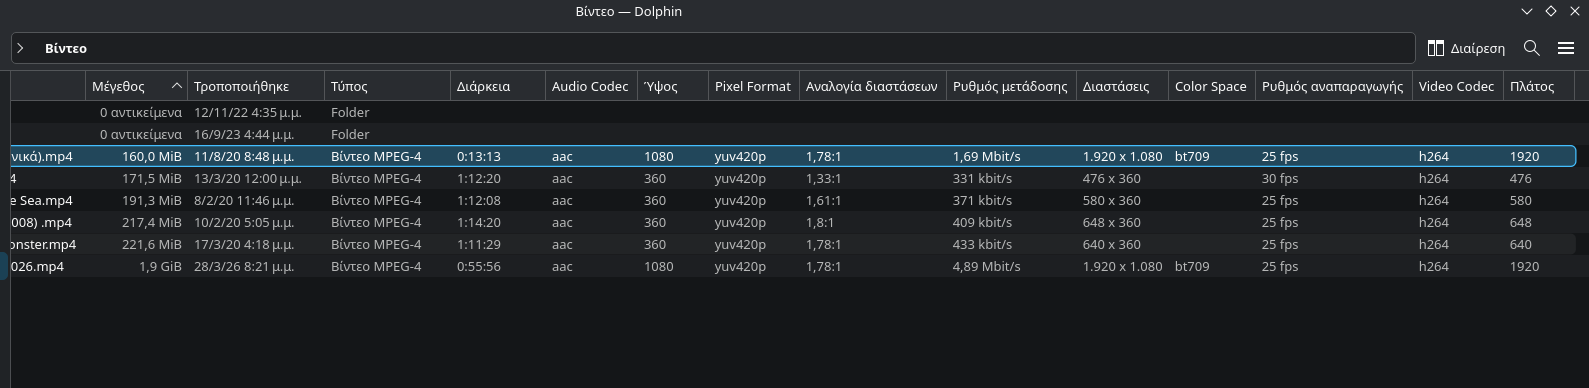The width and height of the screenshot is (1589, 388).
Task: Sort by Μέγεθος column header
Action: tap(137, 86)
